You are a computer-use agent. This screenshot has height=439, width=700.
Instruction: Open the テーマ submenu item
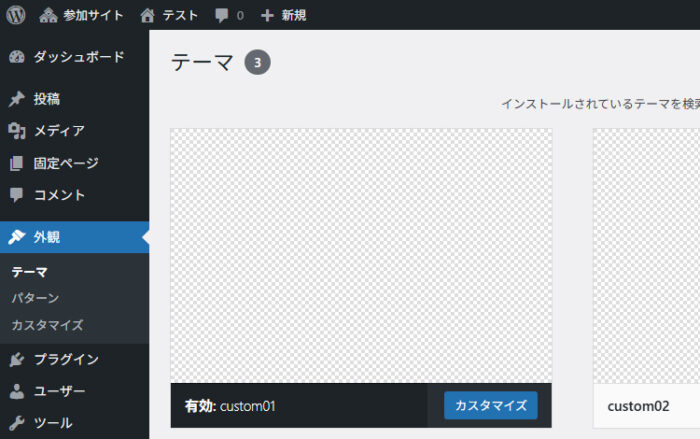tap(30, 271)
